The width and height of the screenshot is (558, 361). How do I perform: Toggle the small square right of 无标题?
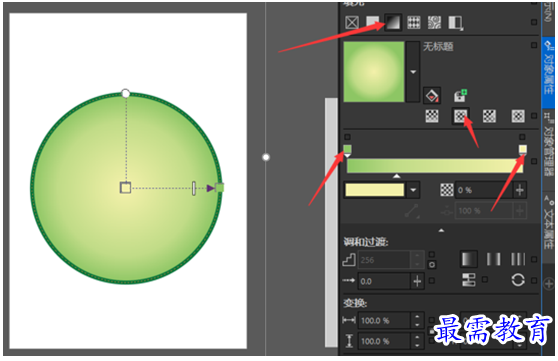click(534, 45)
